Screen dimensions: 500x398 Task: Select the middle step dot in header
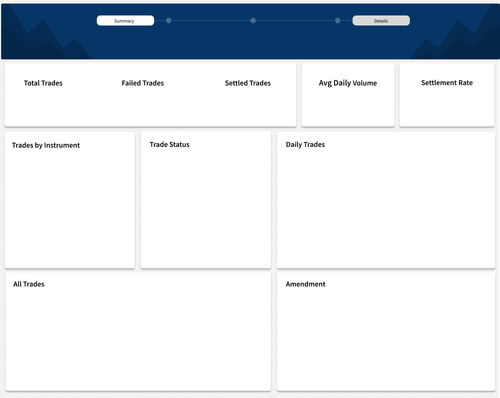[x=253, y=21]
